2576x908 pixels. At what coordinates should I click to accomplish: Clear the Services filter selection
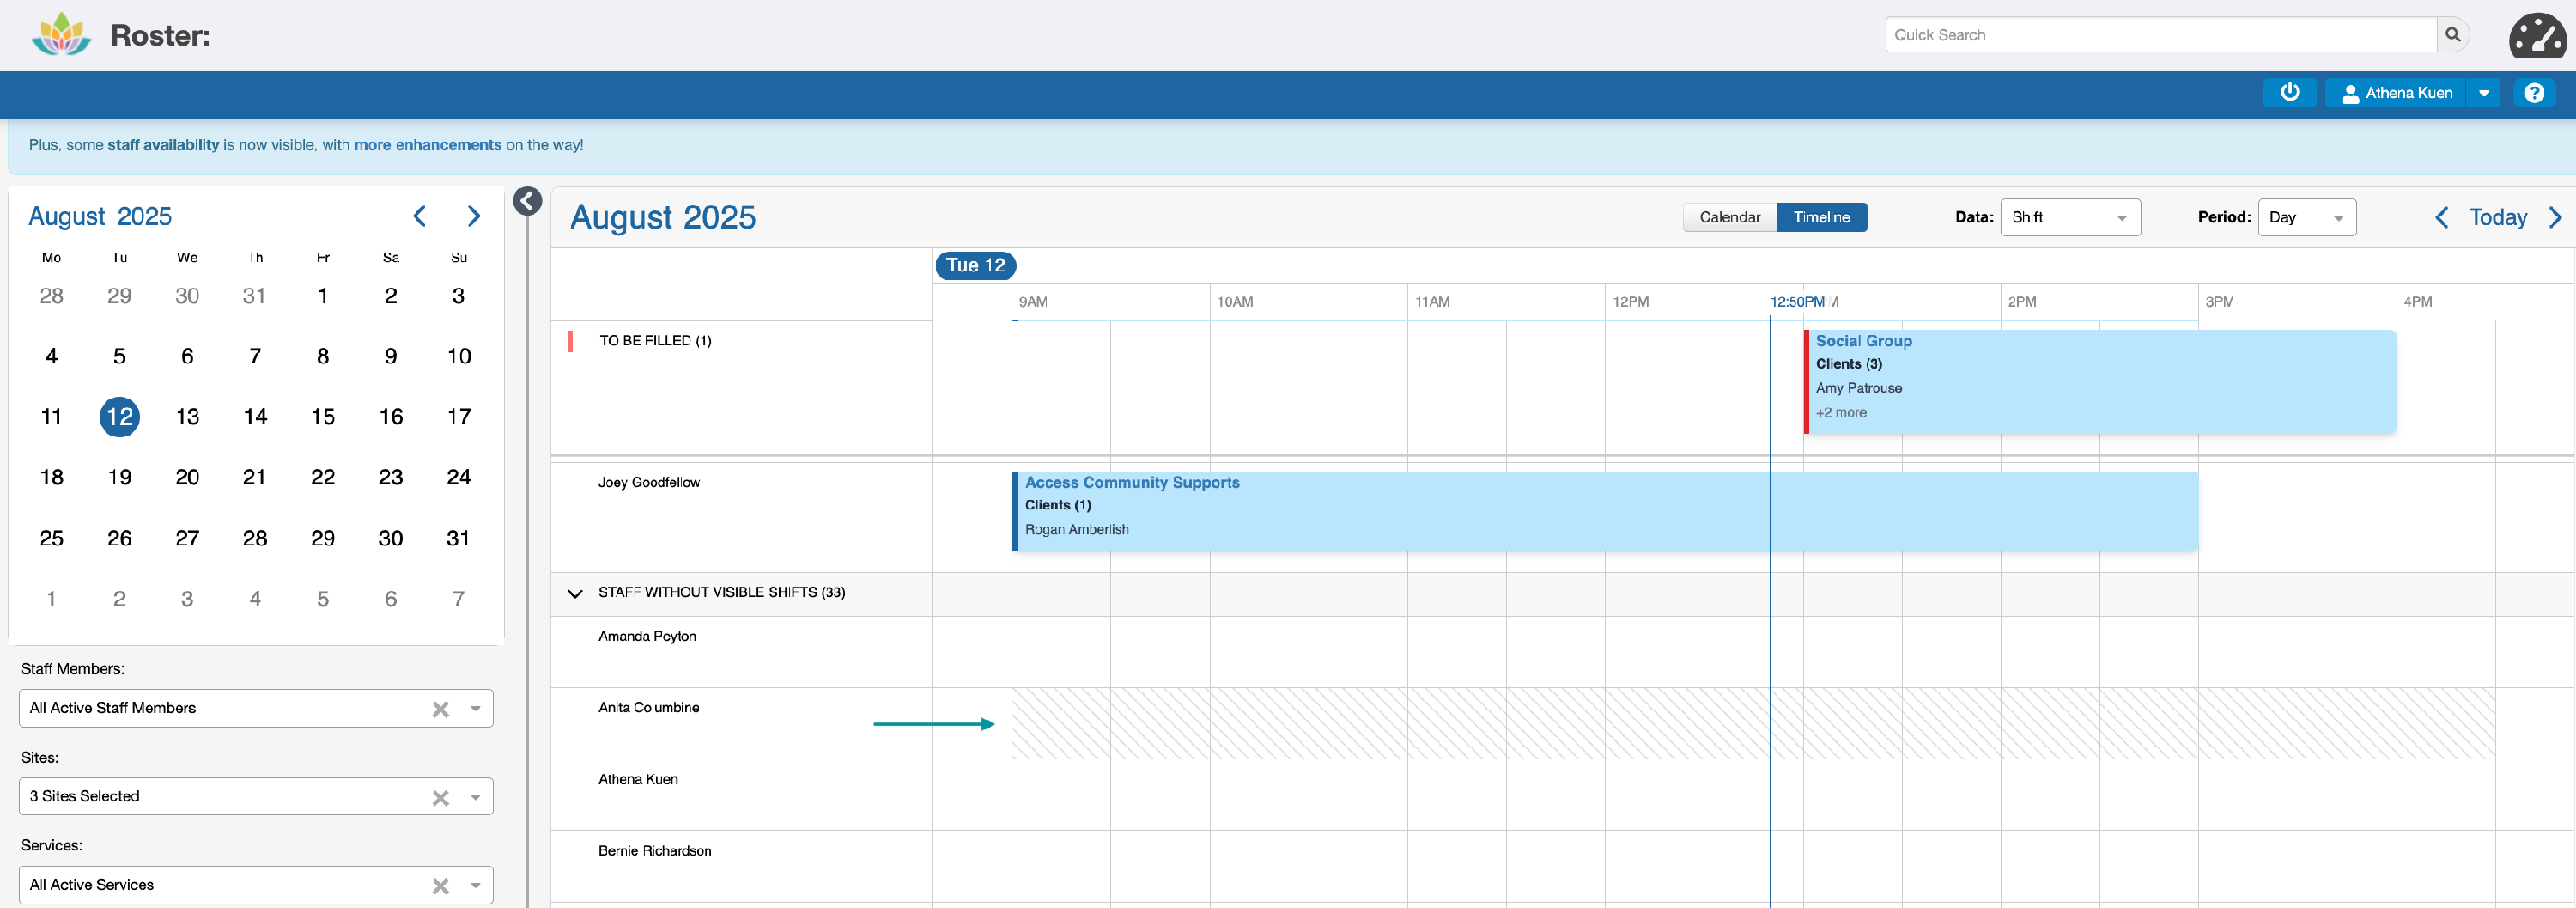tap(440, 886)
